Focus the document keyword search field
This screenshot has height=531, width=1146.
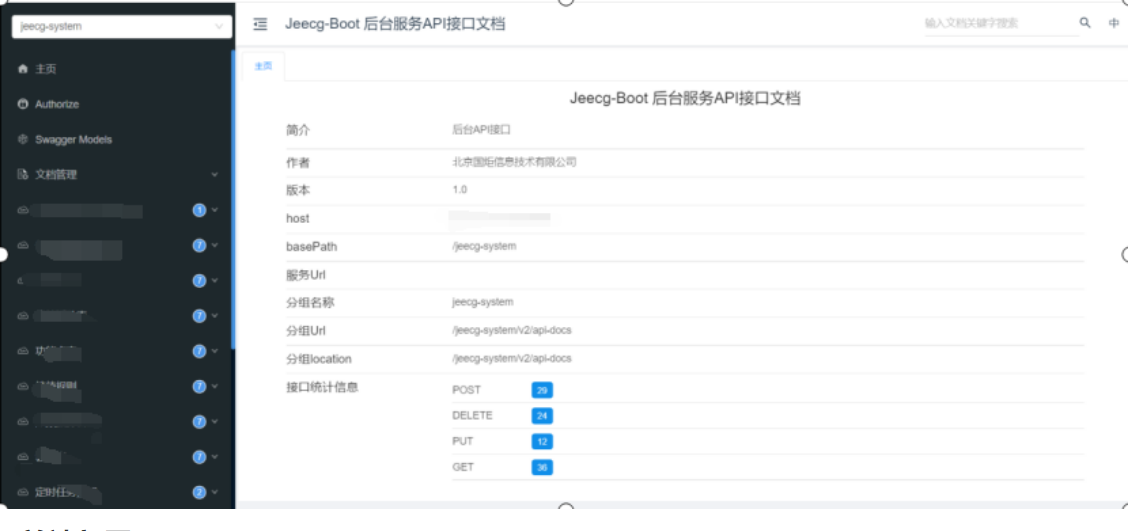[1000, 23]
